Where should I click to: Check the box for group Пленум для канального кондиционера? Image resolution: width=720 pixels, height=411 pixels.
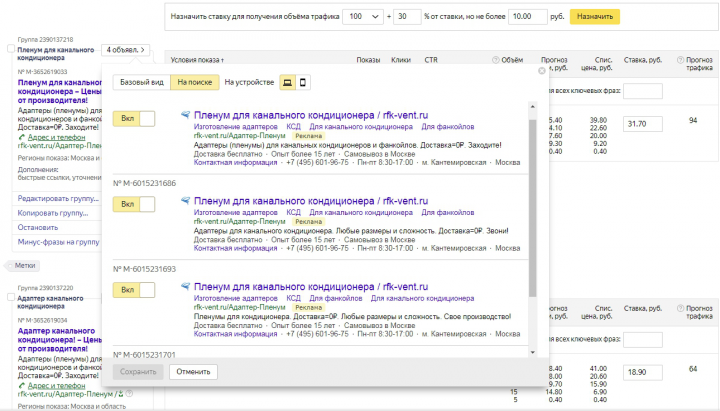click(11, 49)
